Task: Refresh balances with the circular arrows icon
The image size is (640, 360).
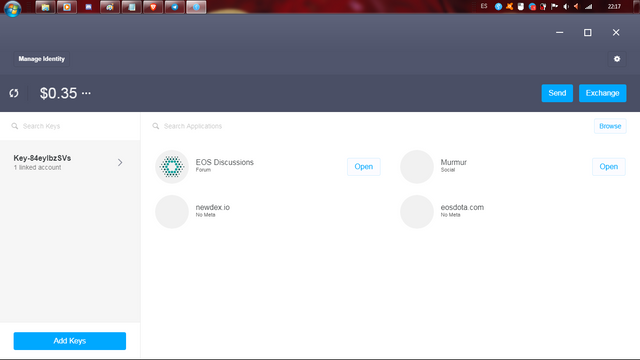Action: (14, 93)
